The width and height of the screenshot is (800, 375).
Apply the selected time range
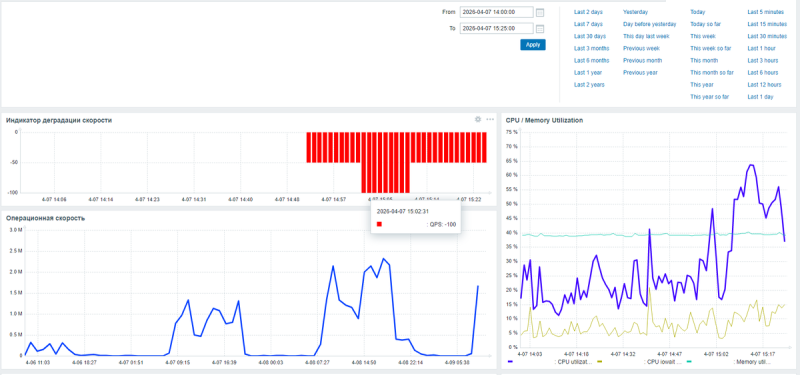[x=533, y=44]
